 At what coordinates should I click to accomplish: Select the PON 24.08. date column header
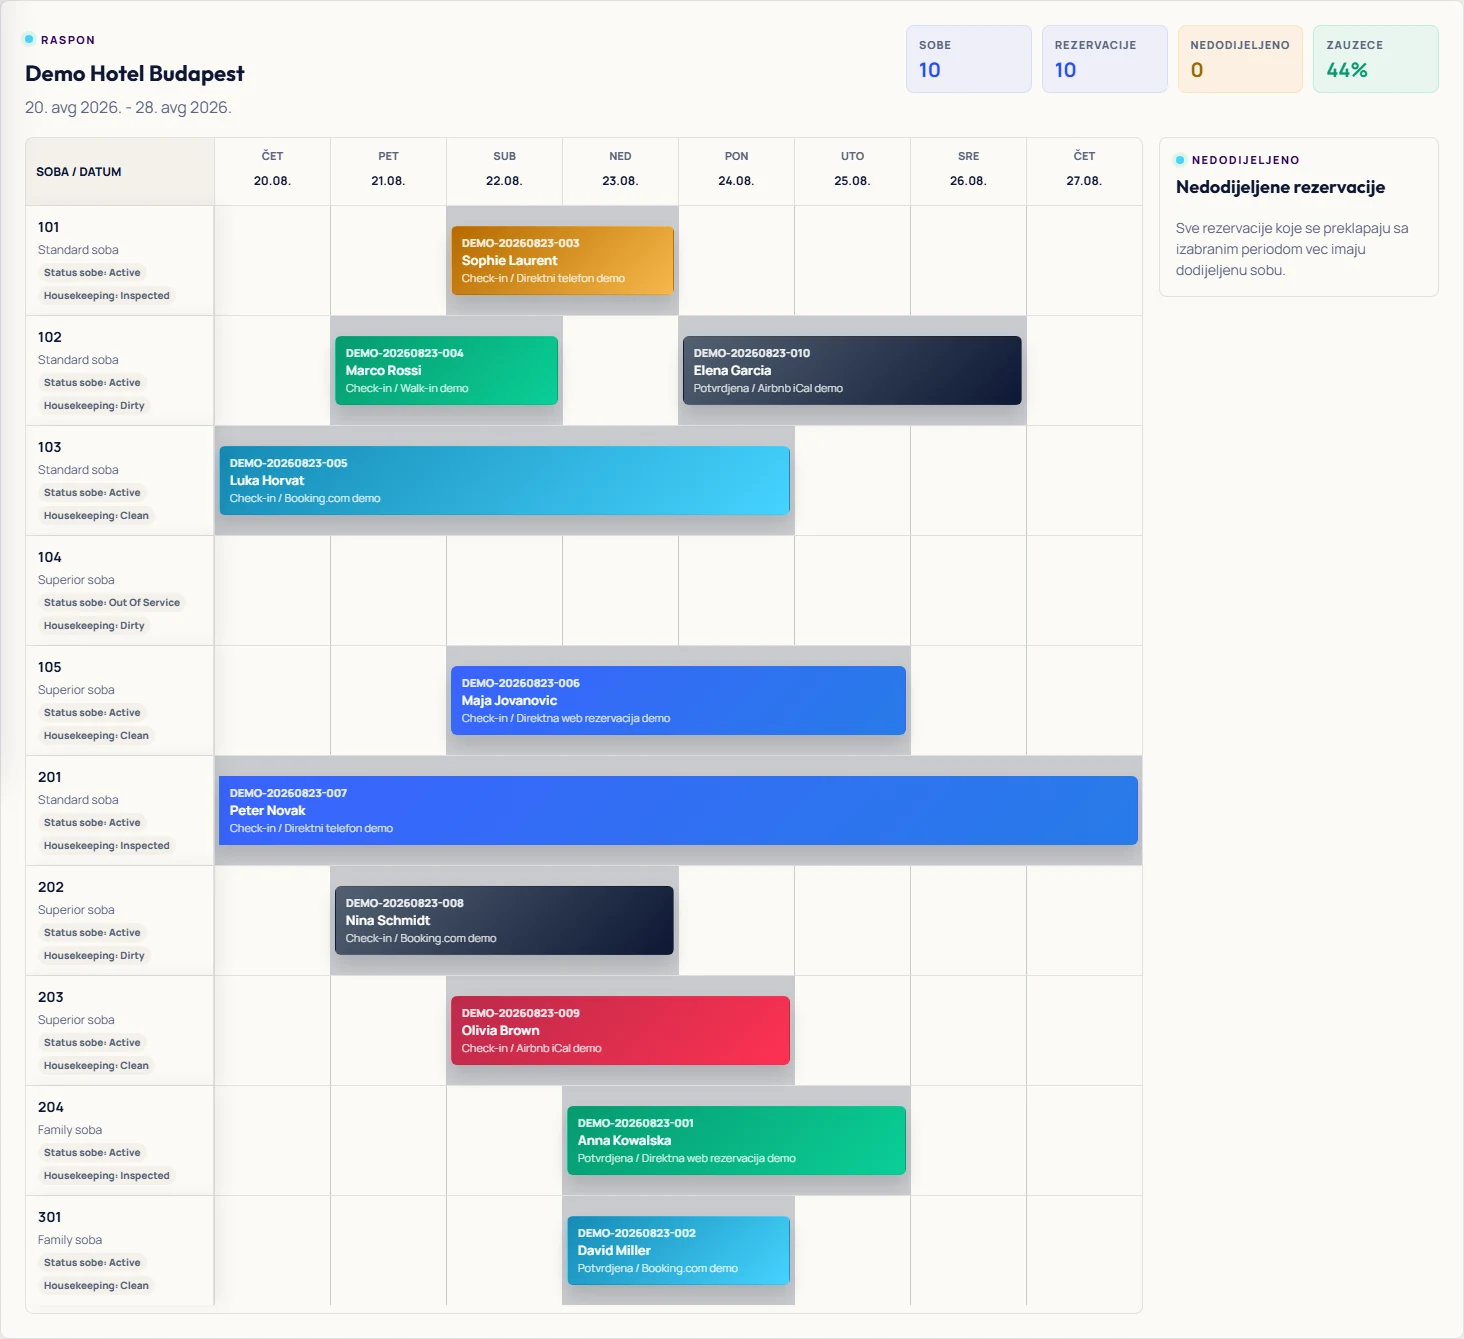coord(736,169)
